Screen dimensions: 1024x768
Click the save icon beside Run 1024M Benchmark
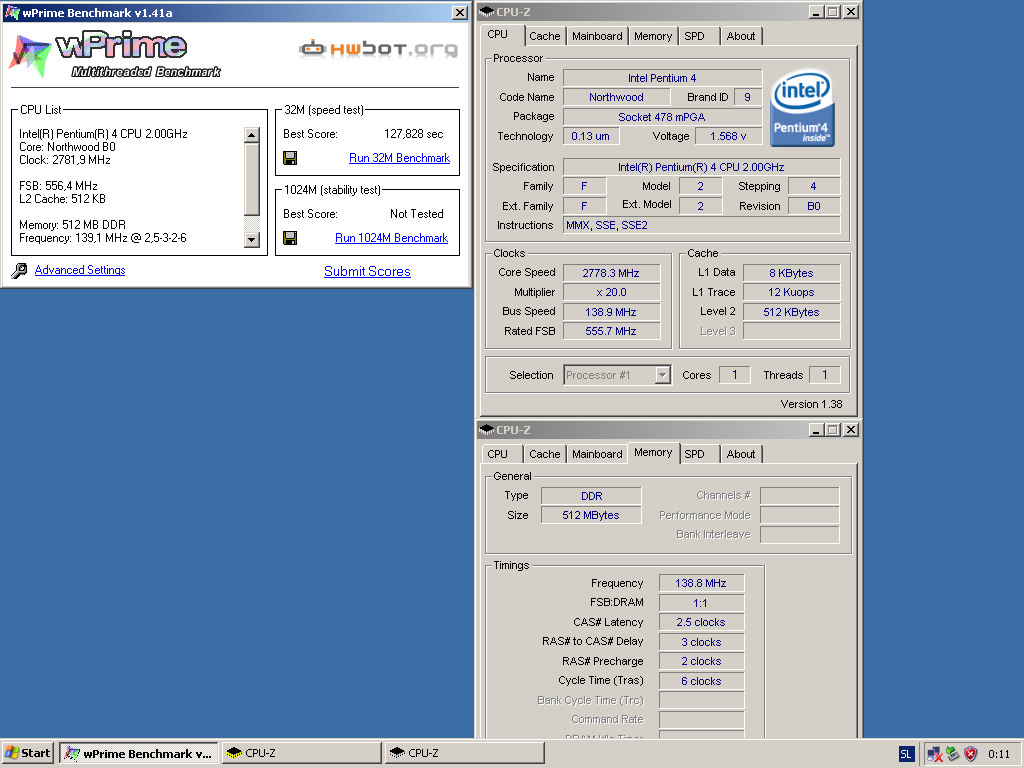point(290,238)
